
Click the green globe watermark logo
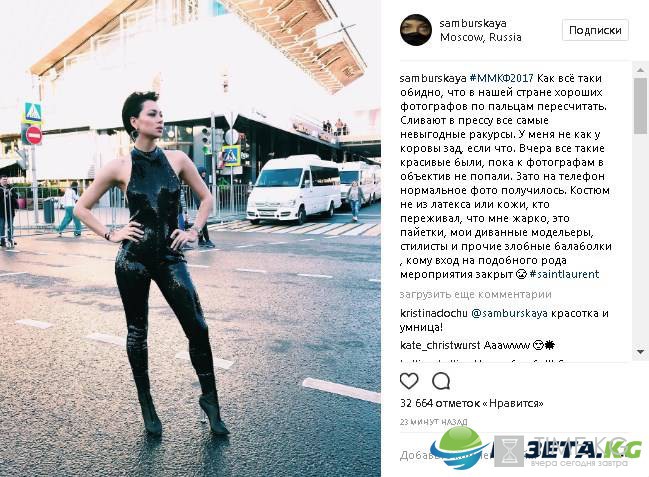point(459,448)
